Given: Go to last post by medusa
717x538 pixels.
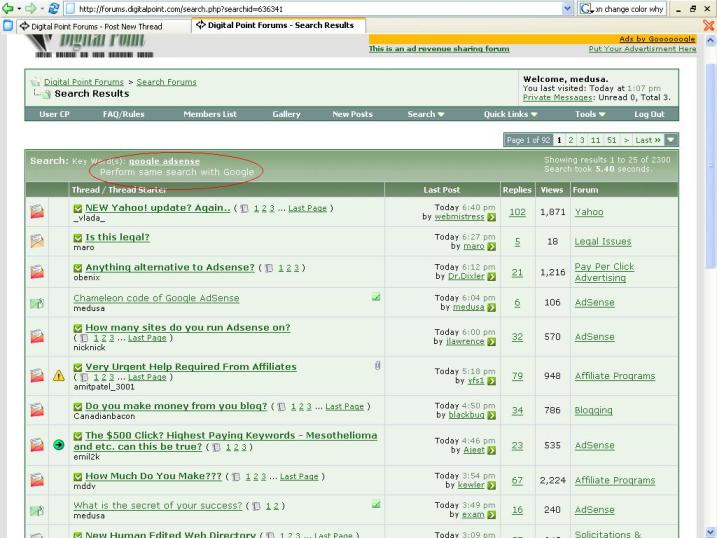Looking at the screenshot, I should pos(492,308).
